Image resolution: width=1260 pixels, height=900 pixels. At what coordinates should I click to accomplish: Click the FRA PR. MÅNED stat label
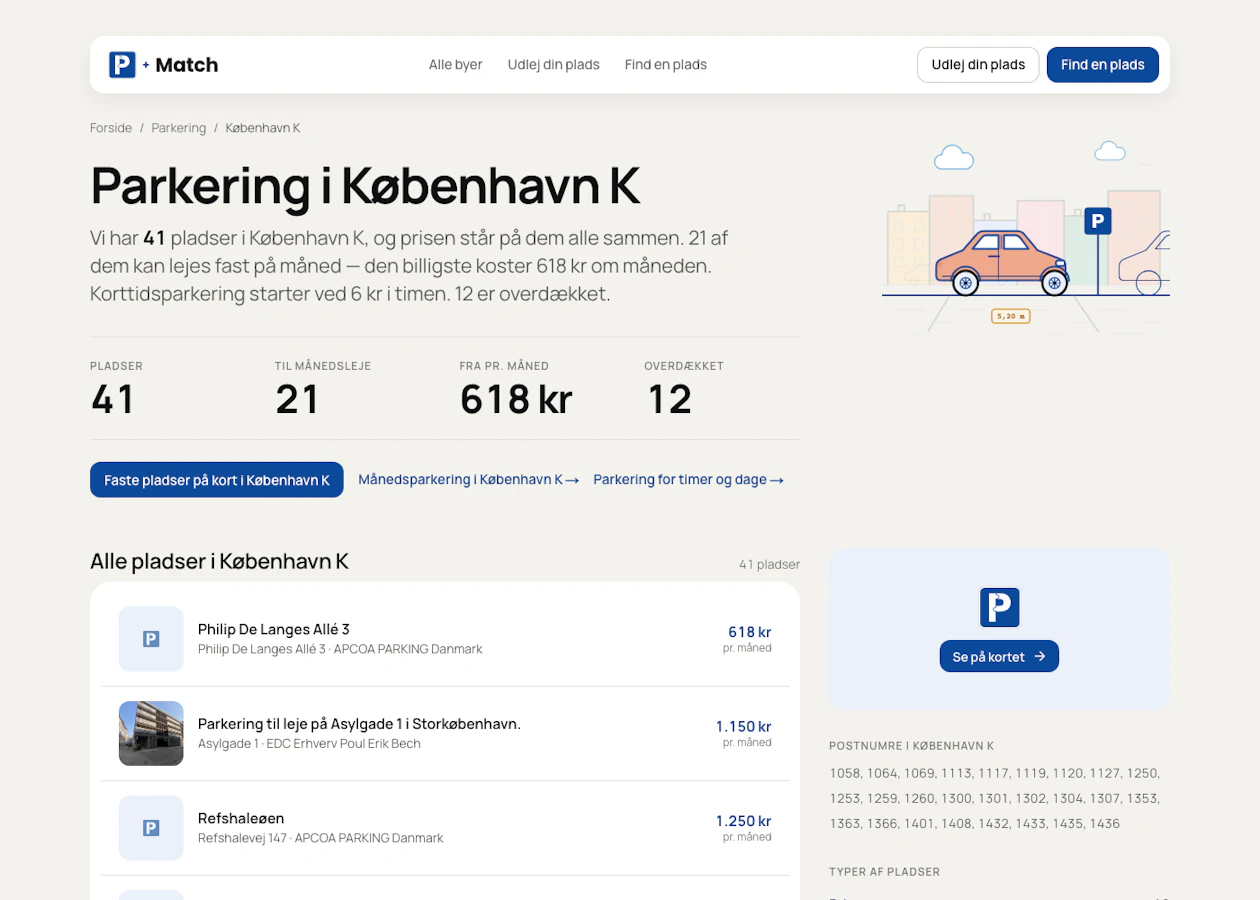click(x=504, y=366)
